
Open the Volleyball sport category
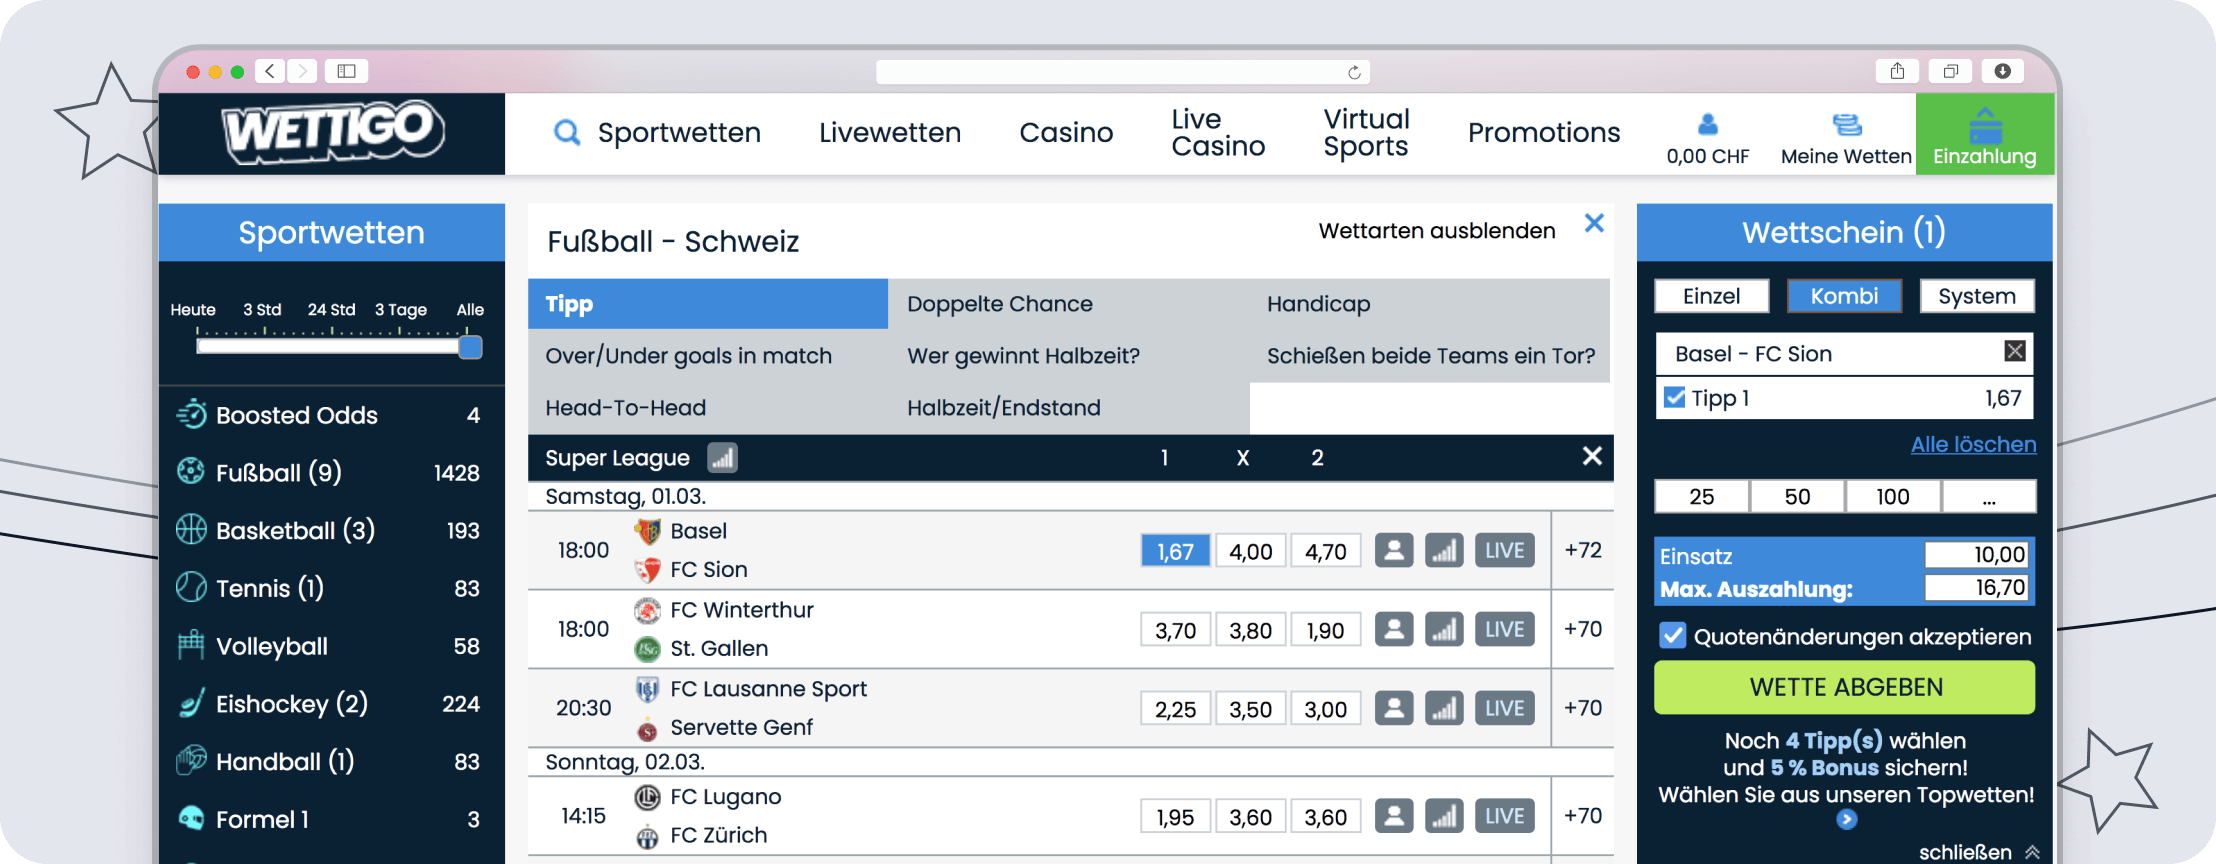pyautogui.click(x=331, y=646)
